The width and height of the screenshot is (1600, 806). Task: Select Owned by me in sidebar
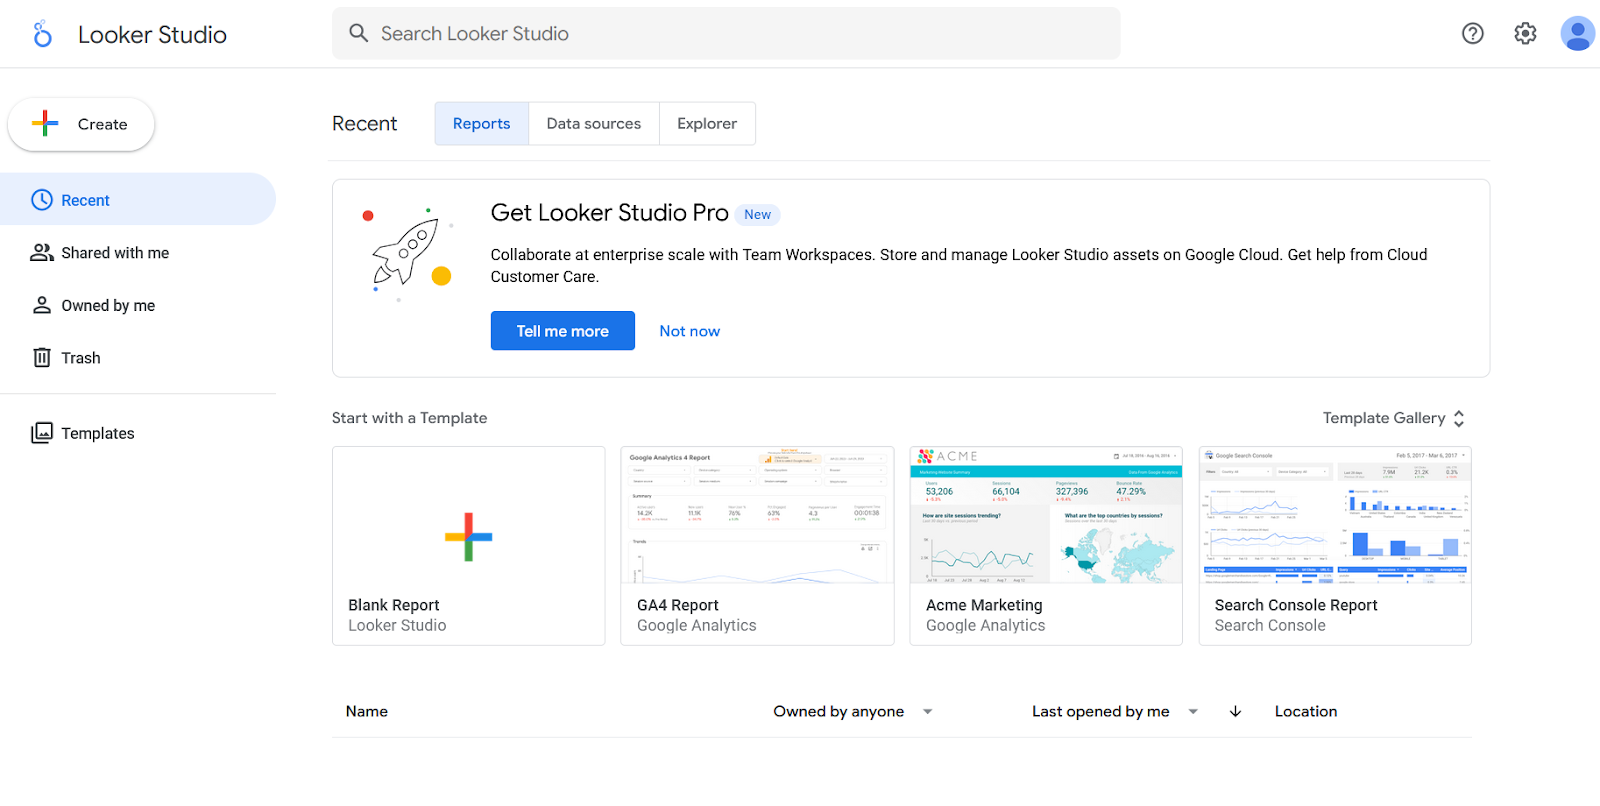pyautogui.click(x=138, y=305)
